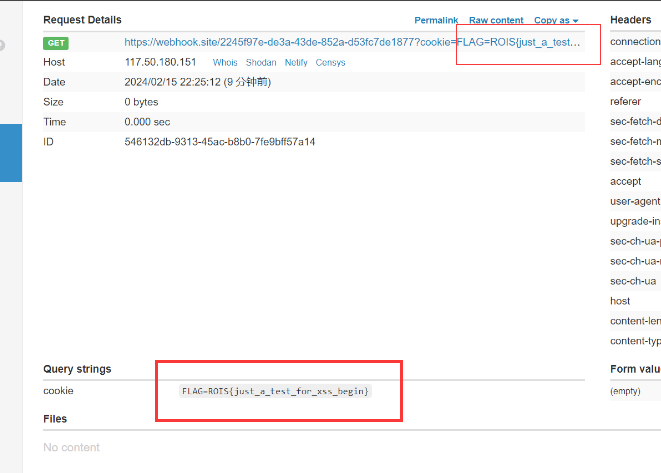The height and width of the screenshot is (473, 661).
Task: Click the user-agent header row
Action: click(635, 201)
